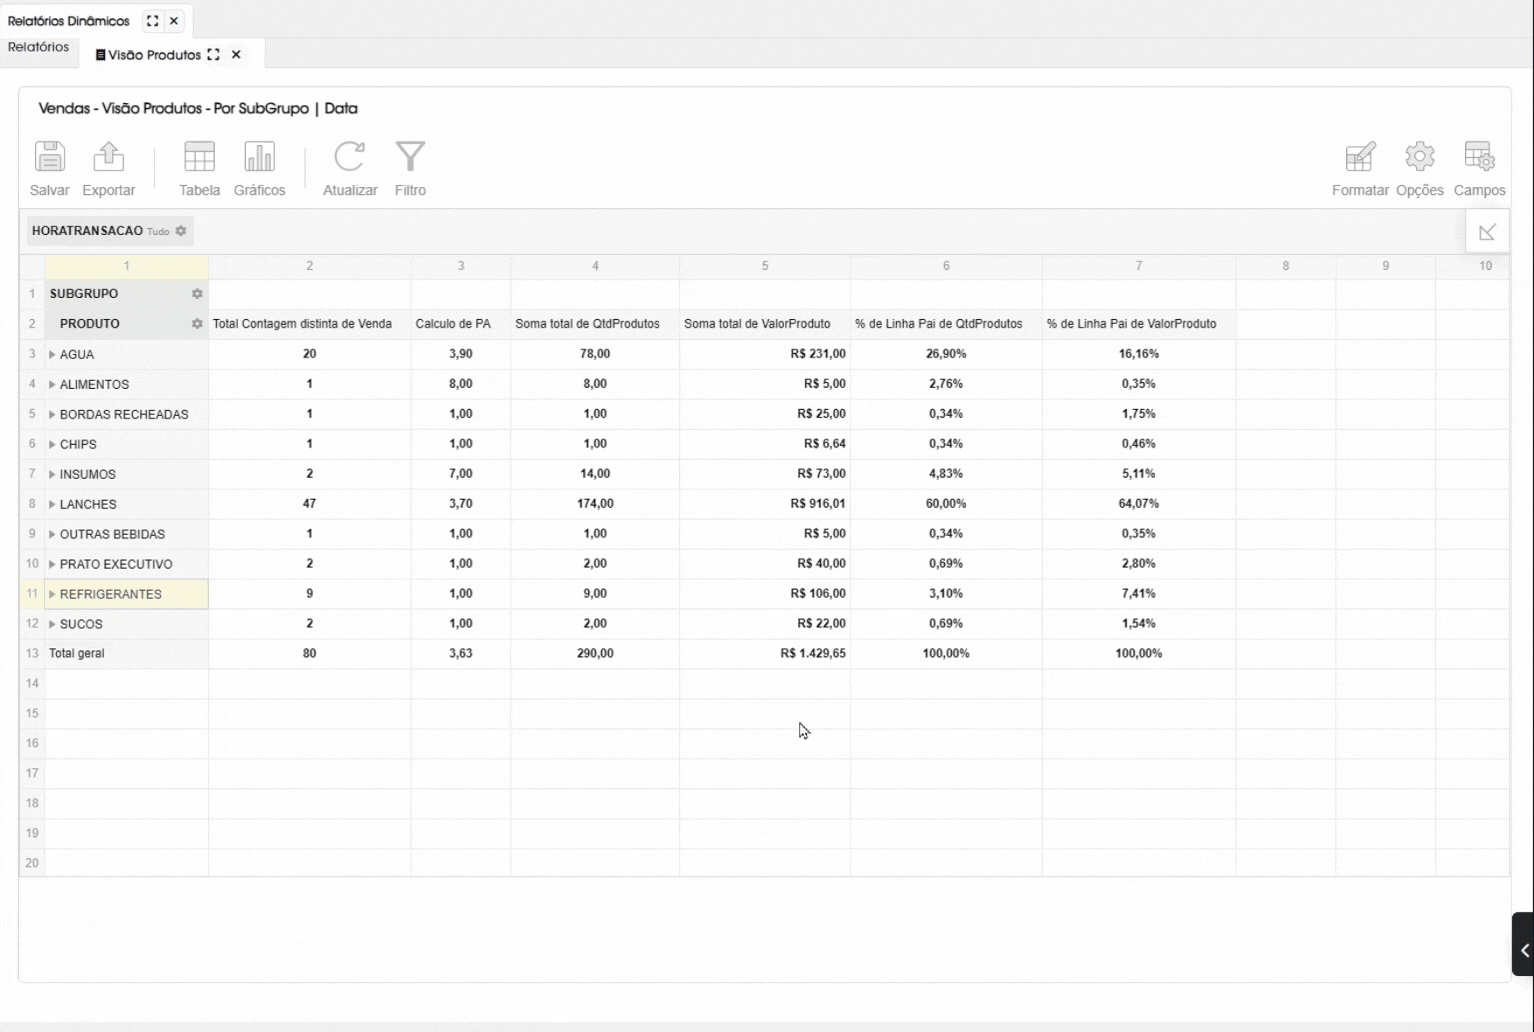Select the Visão Produtos tab
This screenshot has width=1534, height=1032.
(x=154, y=55)
